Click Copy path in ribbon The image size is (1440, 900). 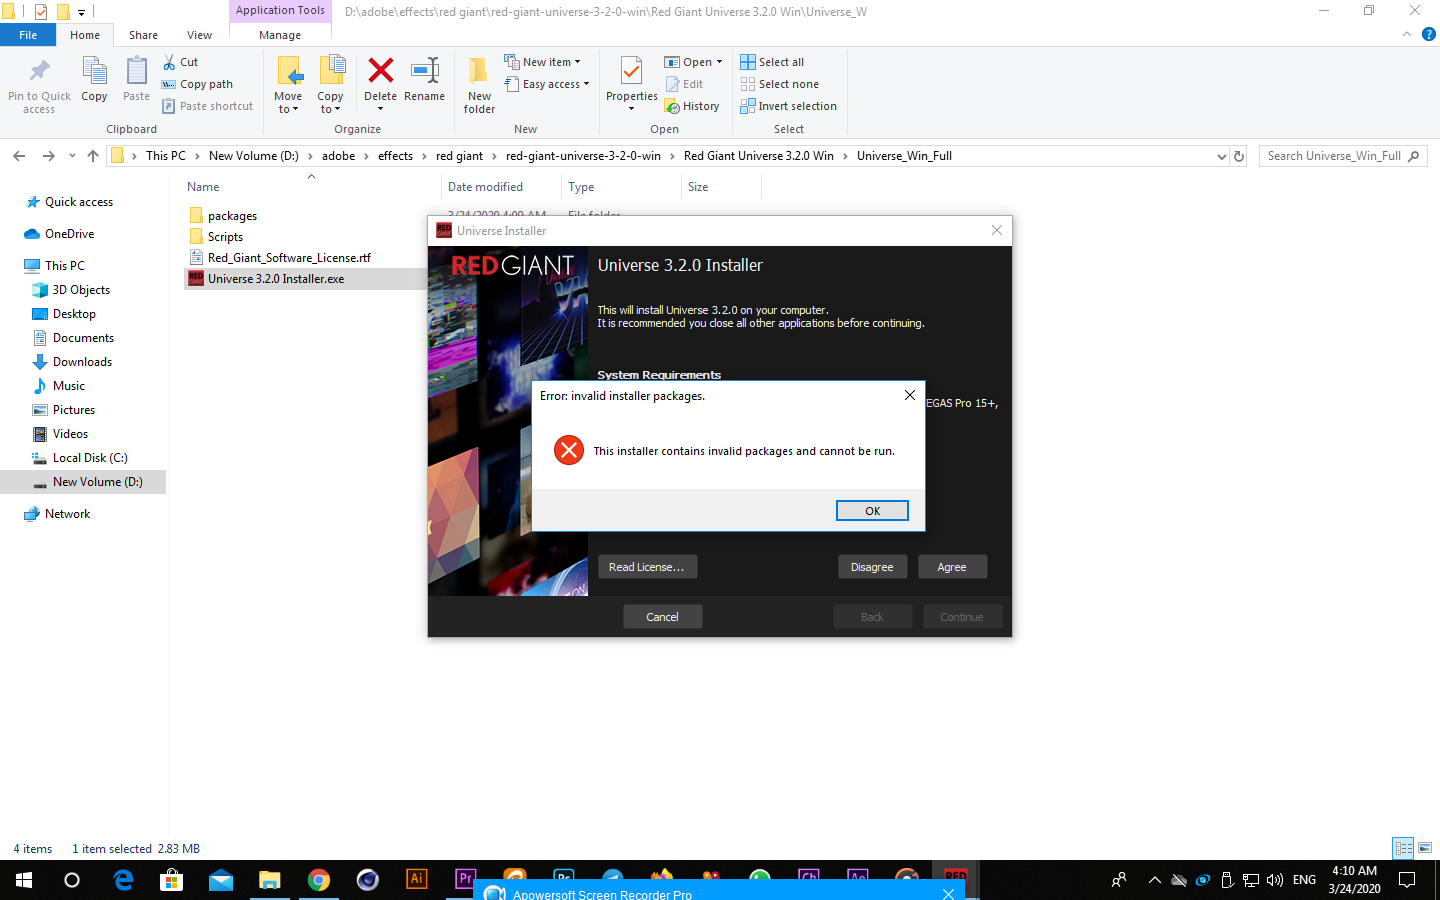coord(197,84)
